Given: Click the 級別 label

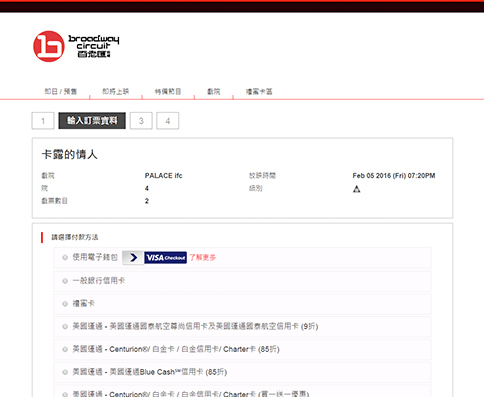Looking at the screenshot, I should pyautogui.click(x=256, y=188).
